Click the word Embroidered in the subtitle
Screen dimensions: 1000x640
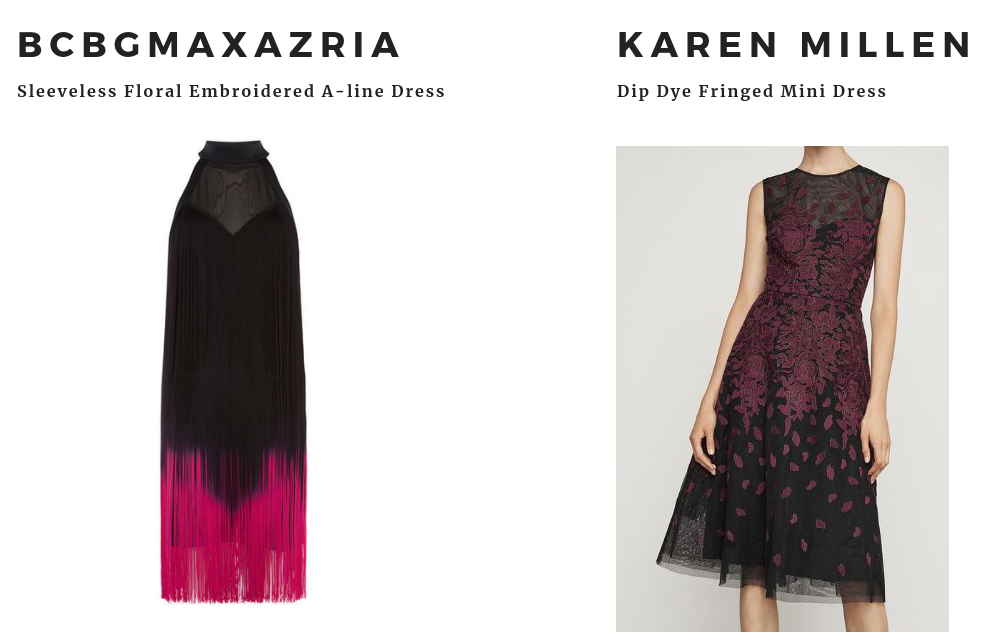pyautogui.click(x=252, y=91)
